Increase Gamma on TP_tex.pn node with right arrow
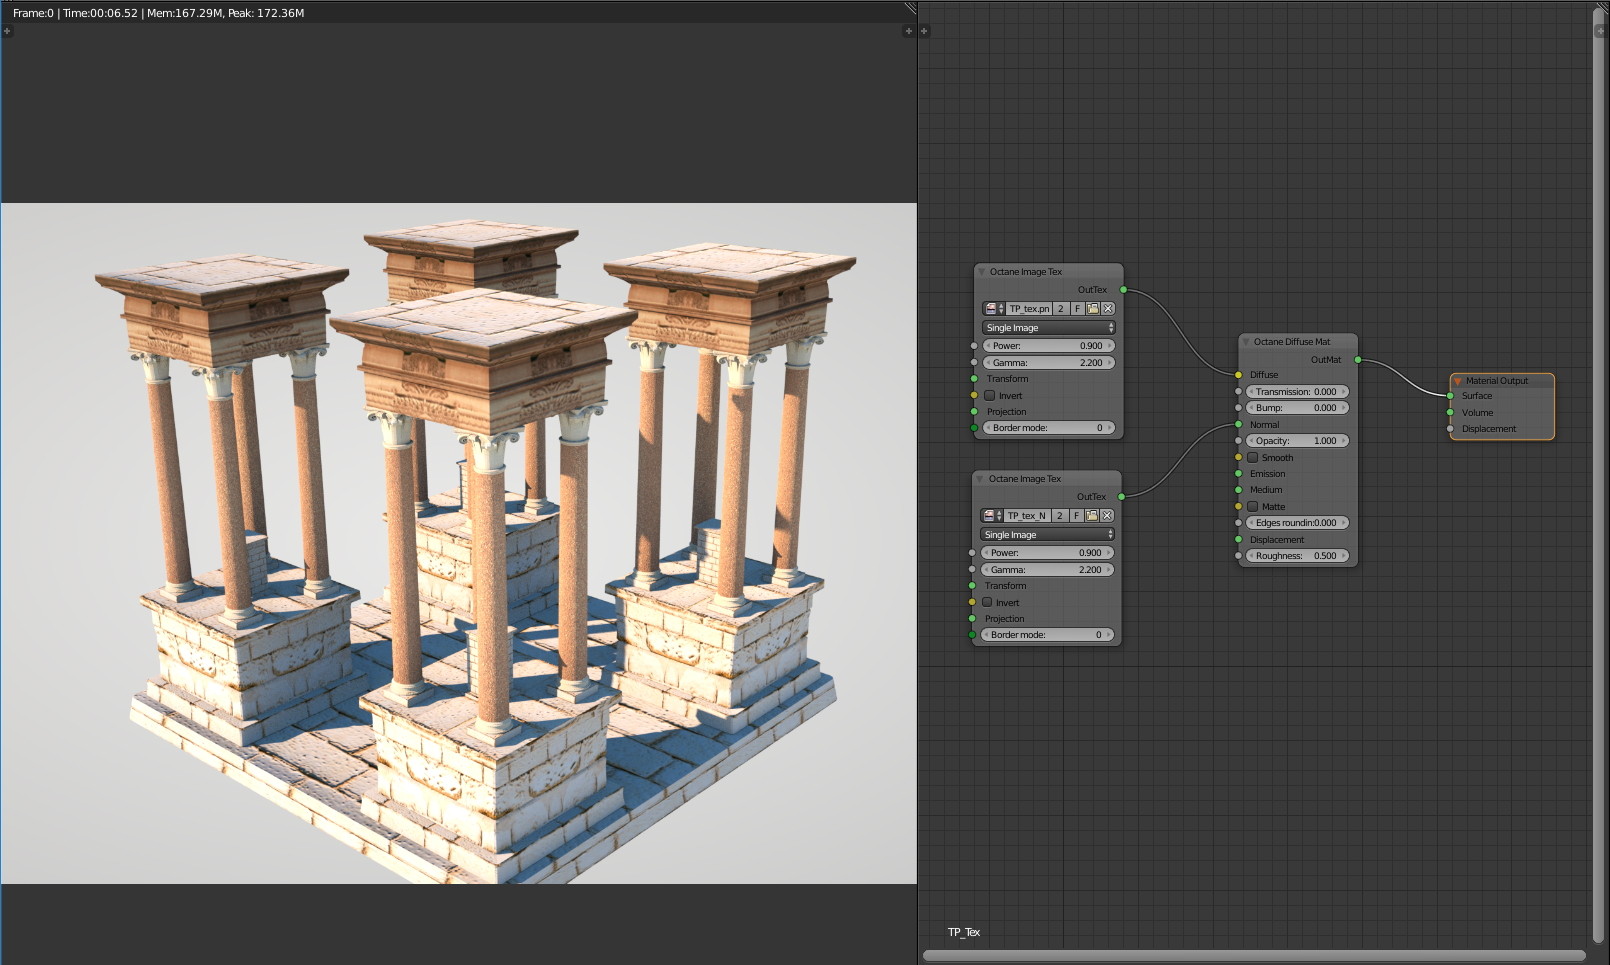 [1110, 363]
